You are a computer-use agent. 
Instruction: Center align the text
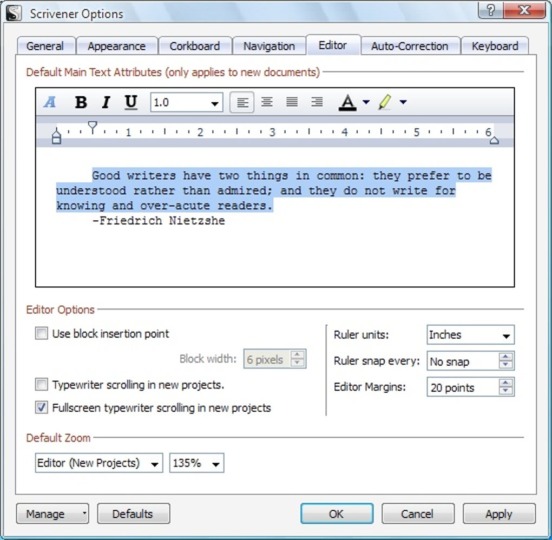[267, 102]
